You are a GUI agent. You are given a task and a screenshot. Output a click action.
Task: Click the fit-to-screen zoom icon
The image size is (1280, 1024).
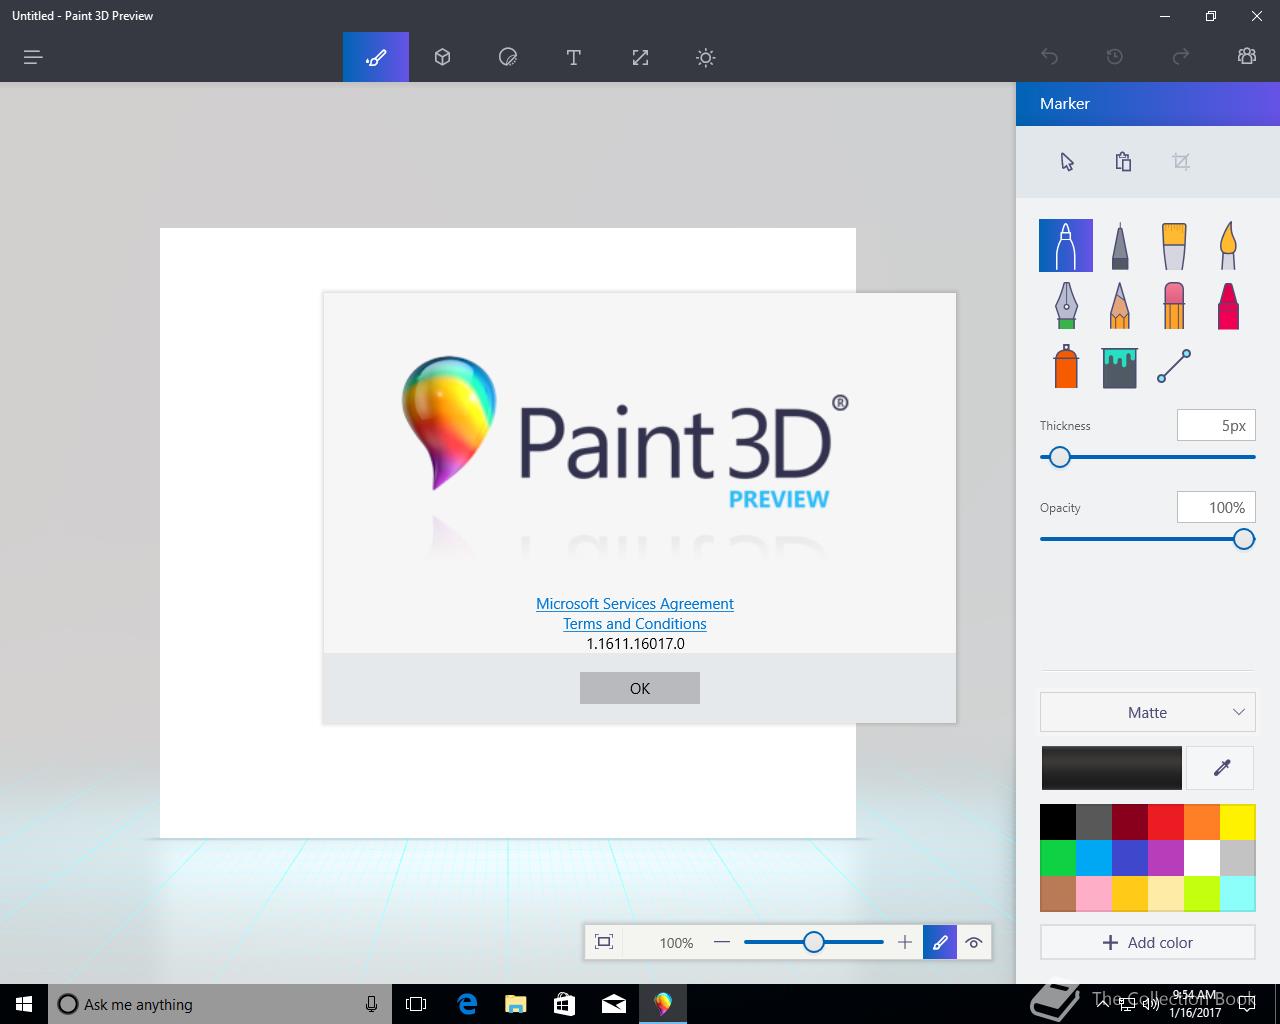click(x=604, y=942)
